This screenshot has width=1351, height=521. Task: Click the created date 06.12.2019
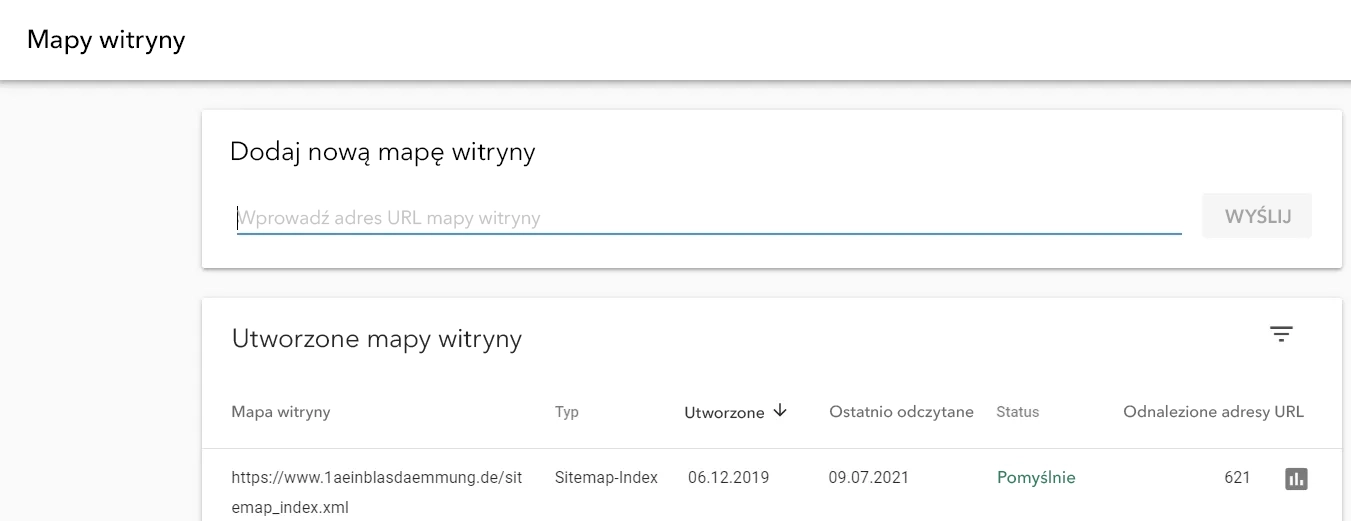(728, 478)
